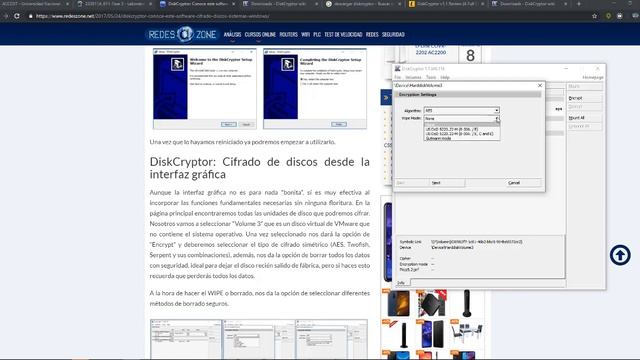This screenshot has width=640, height=360.
Task: Go to the SEGURIDAD nav link
Action: point(393,35)
